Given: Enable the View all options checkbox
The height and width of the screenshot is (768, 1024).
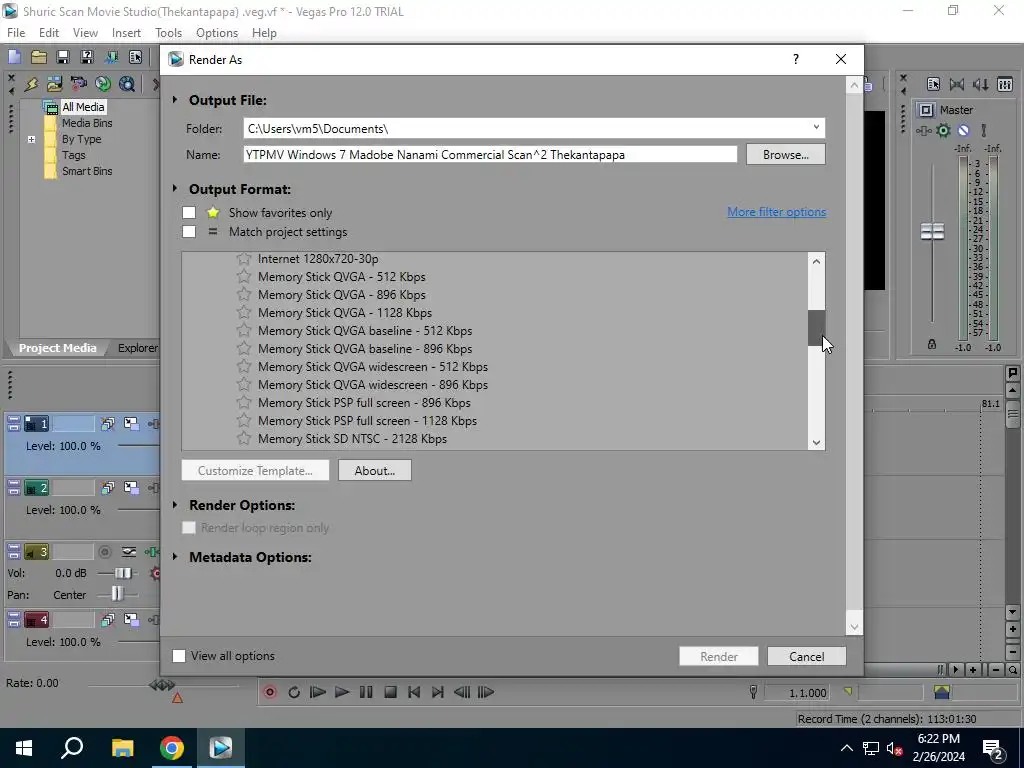Looking at the screenshot, I should [178, 656].
